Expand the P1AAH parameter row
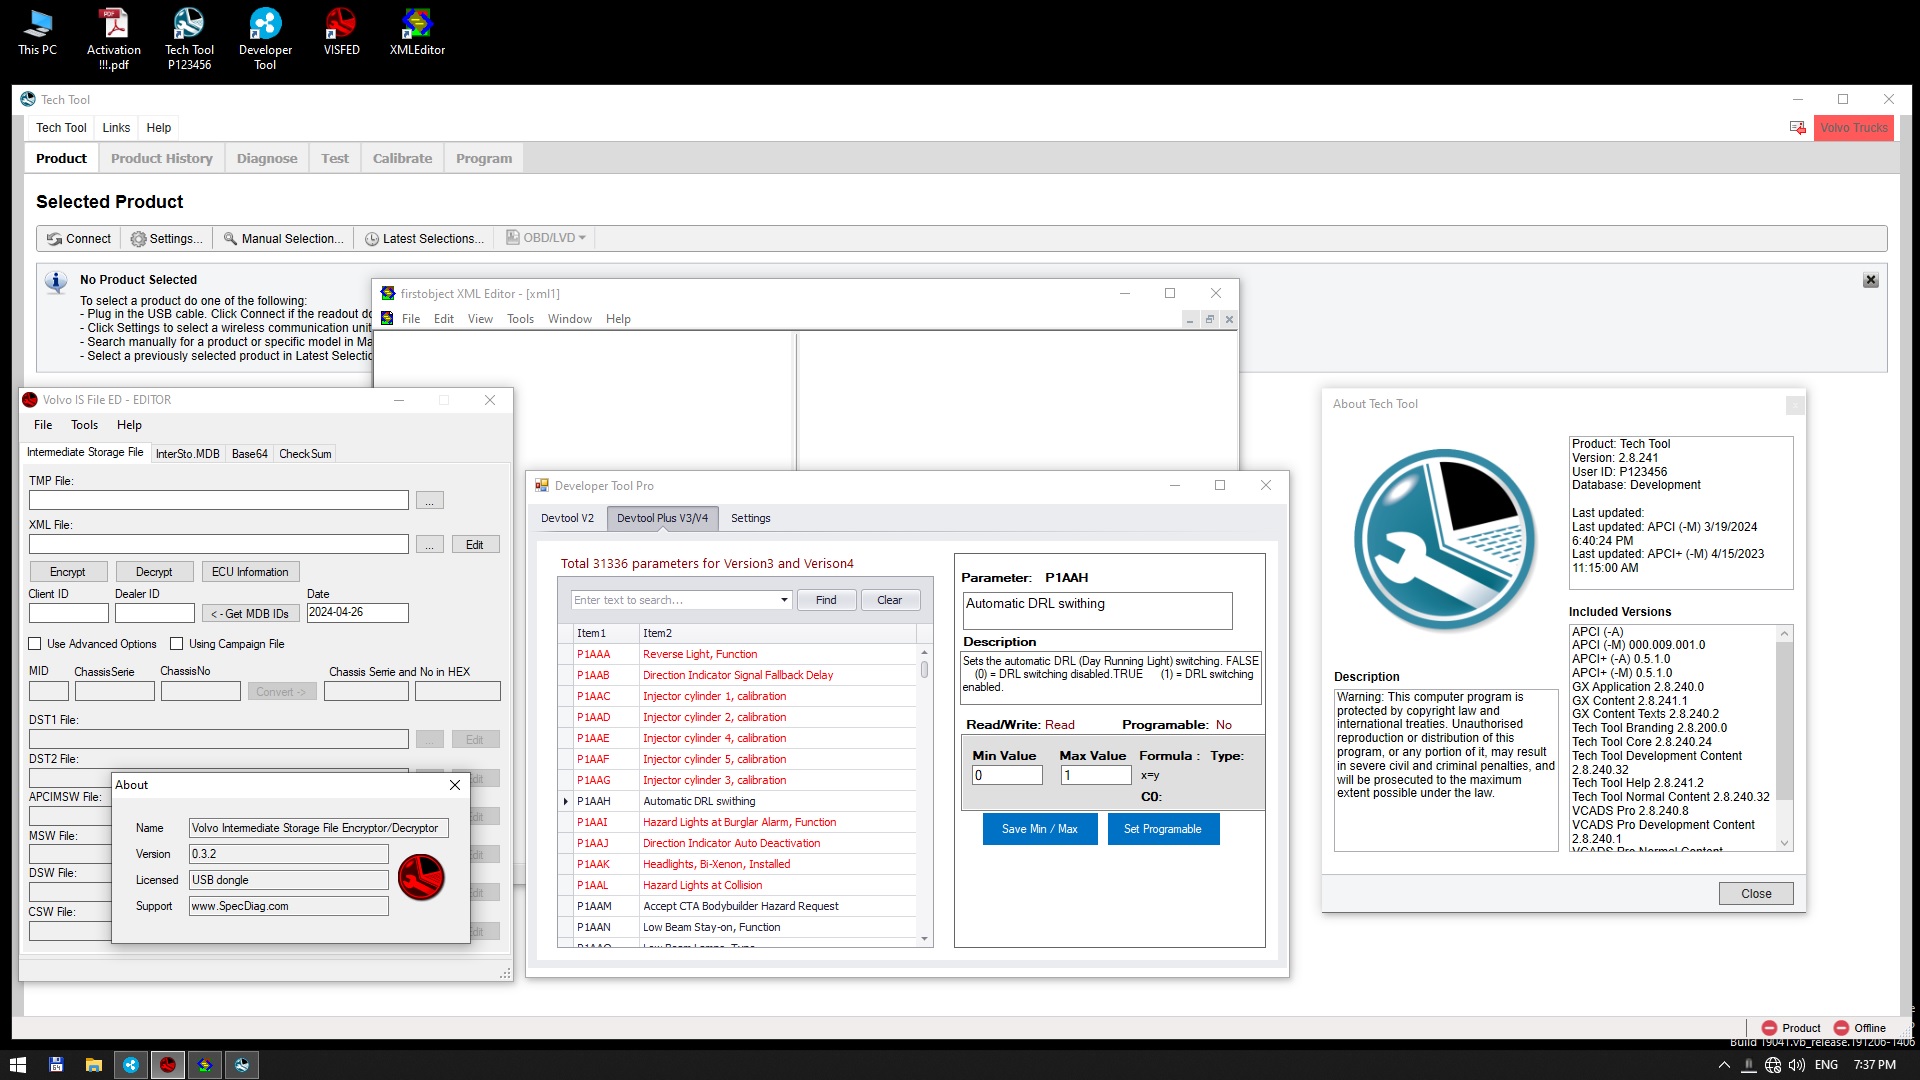This screenshot has height=1080, width=1920. [566, 801]
